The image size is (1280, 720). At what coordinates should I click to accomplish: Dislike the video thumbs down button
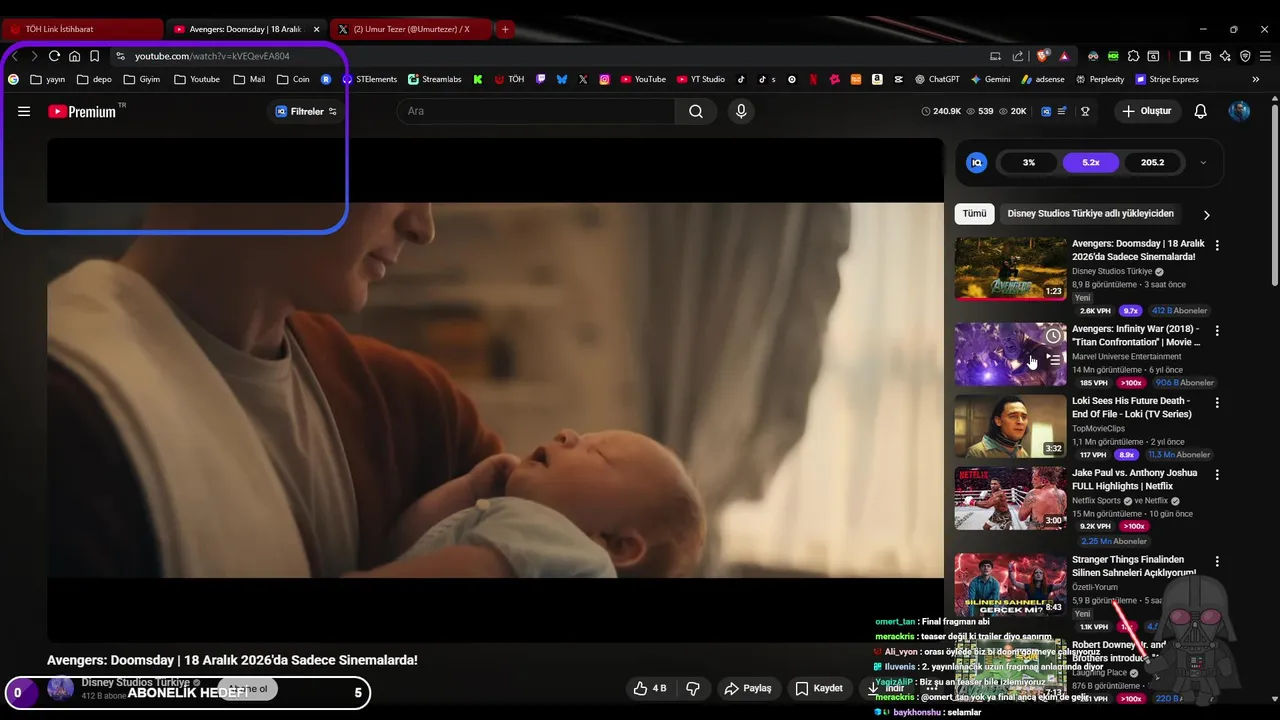(x=691, y=688)
